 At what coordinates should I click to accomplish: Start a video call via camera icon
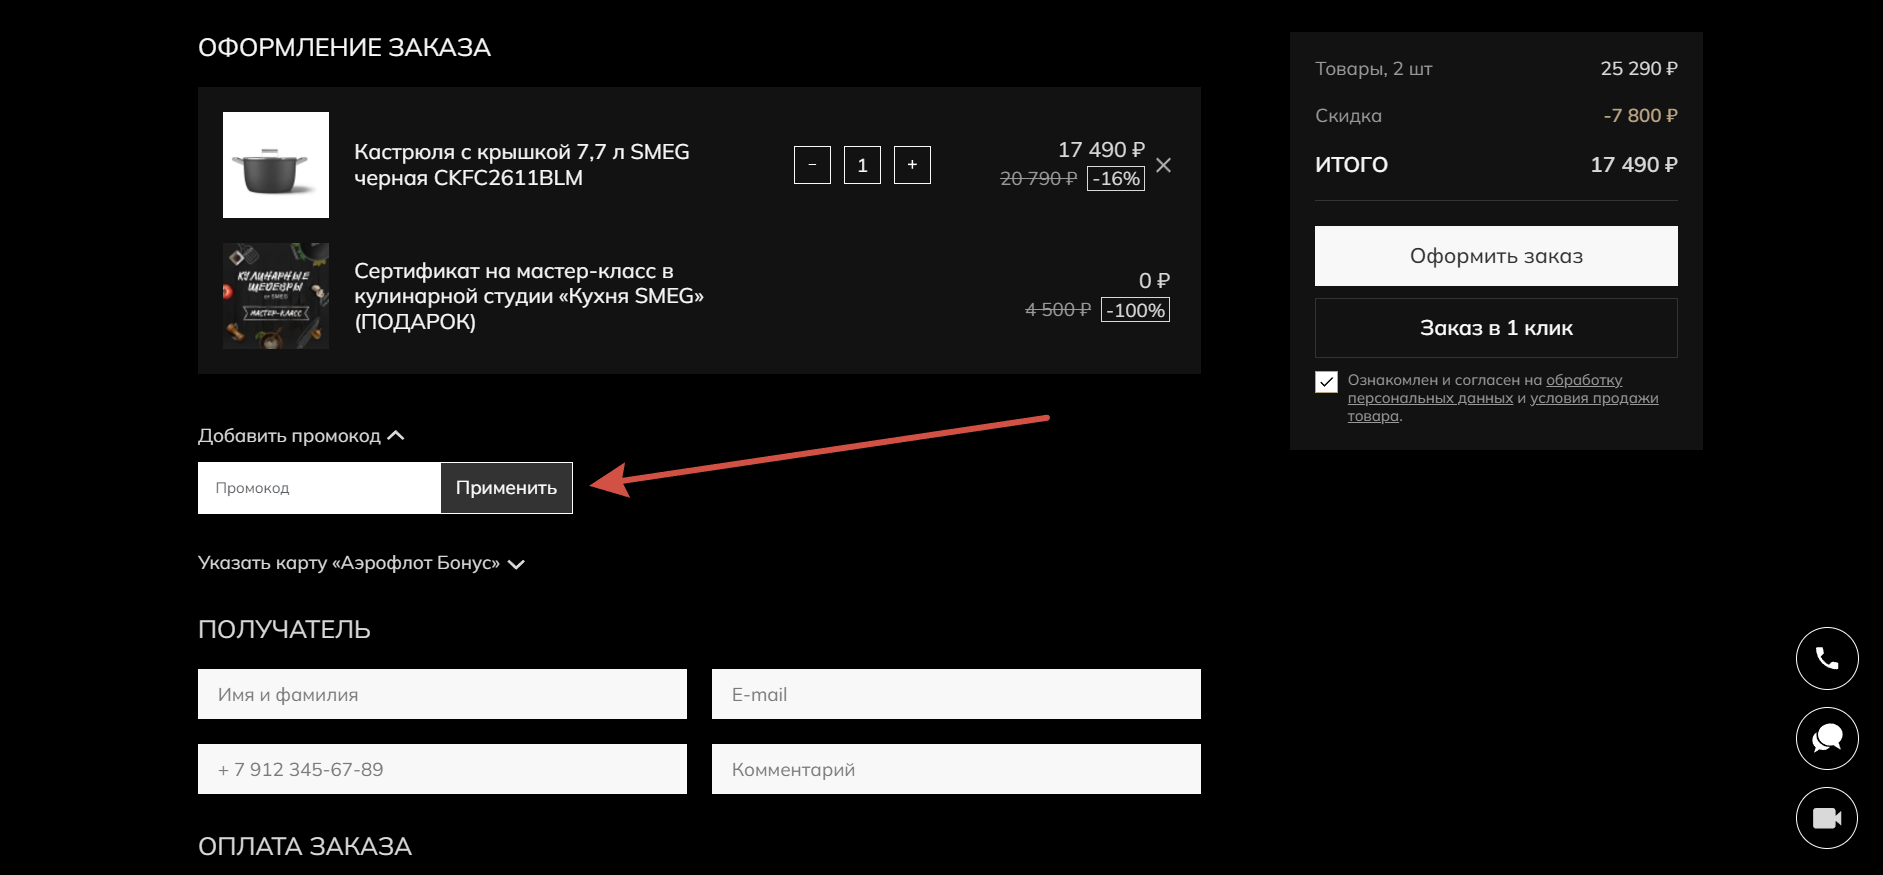tap(1827, 818)
